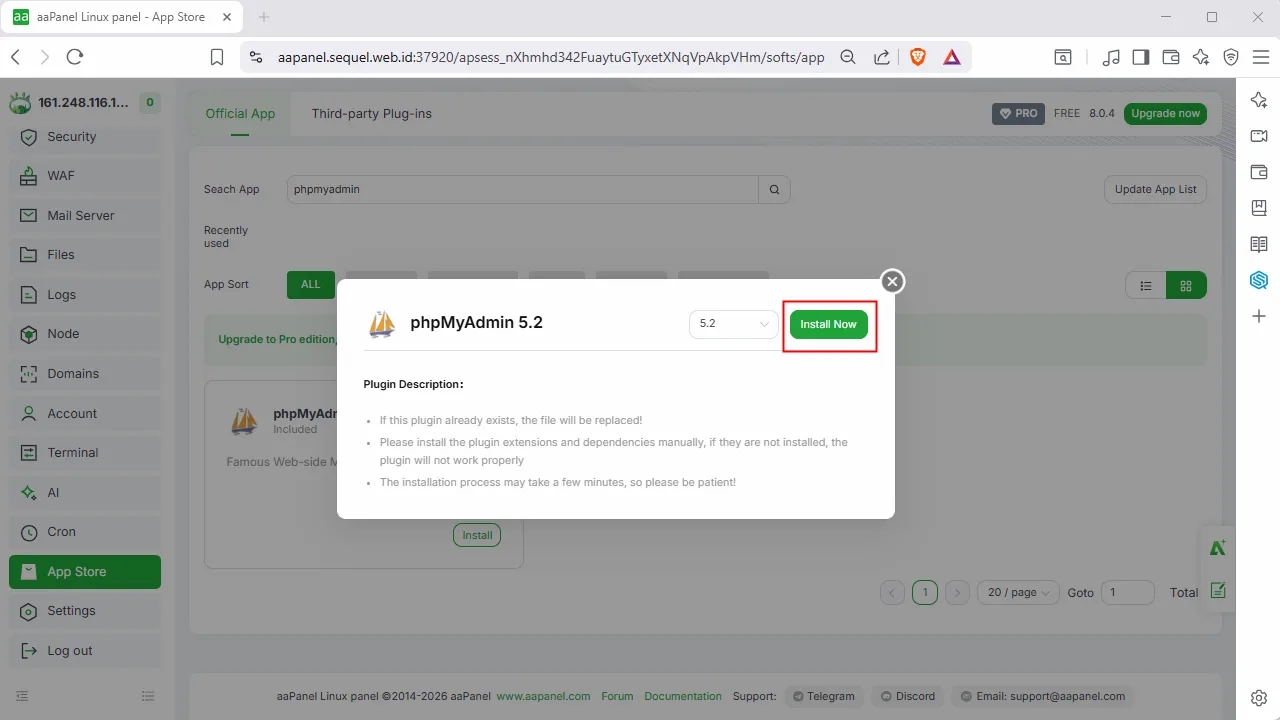The height and width of the screenshot is (720, 1280).
Task: Bookmark this page
Action: pos(217,57)
